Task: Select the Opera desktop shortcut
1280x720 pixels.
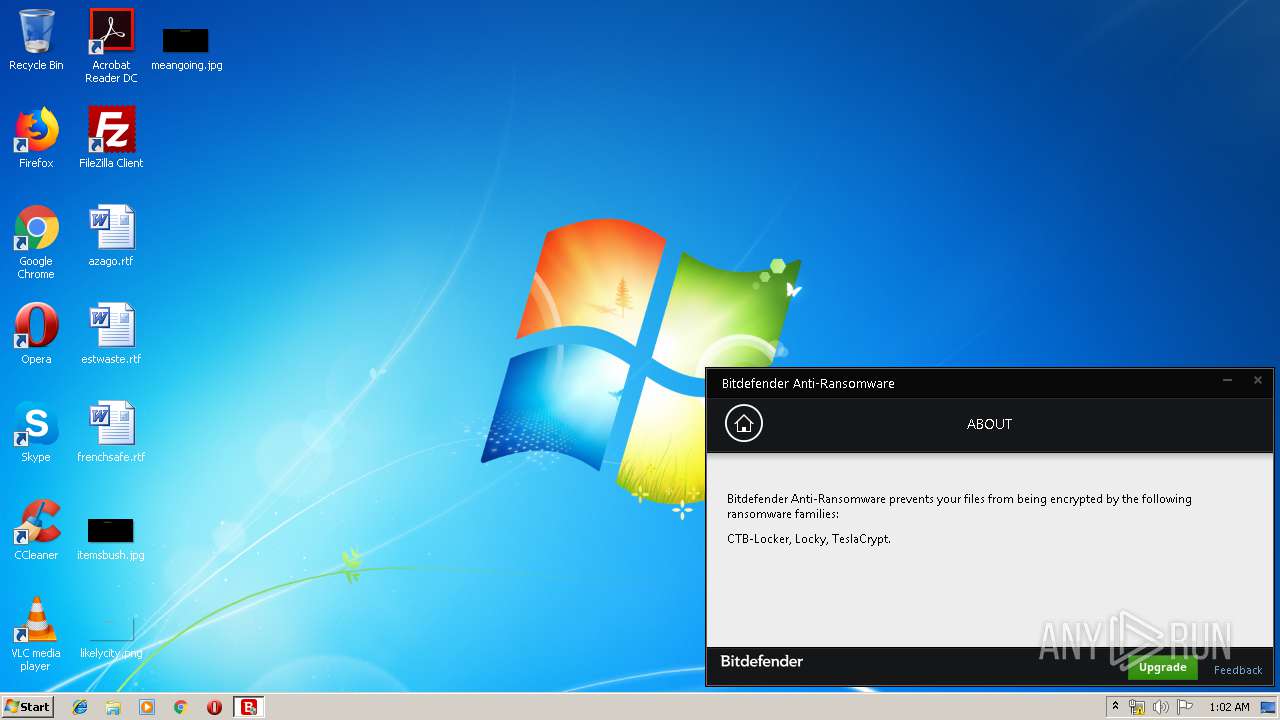Action: pos(36,334)
